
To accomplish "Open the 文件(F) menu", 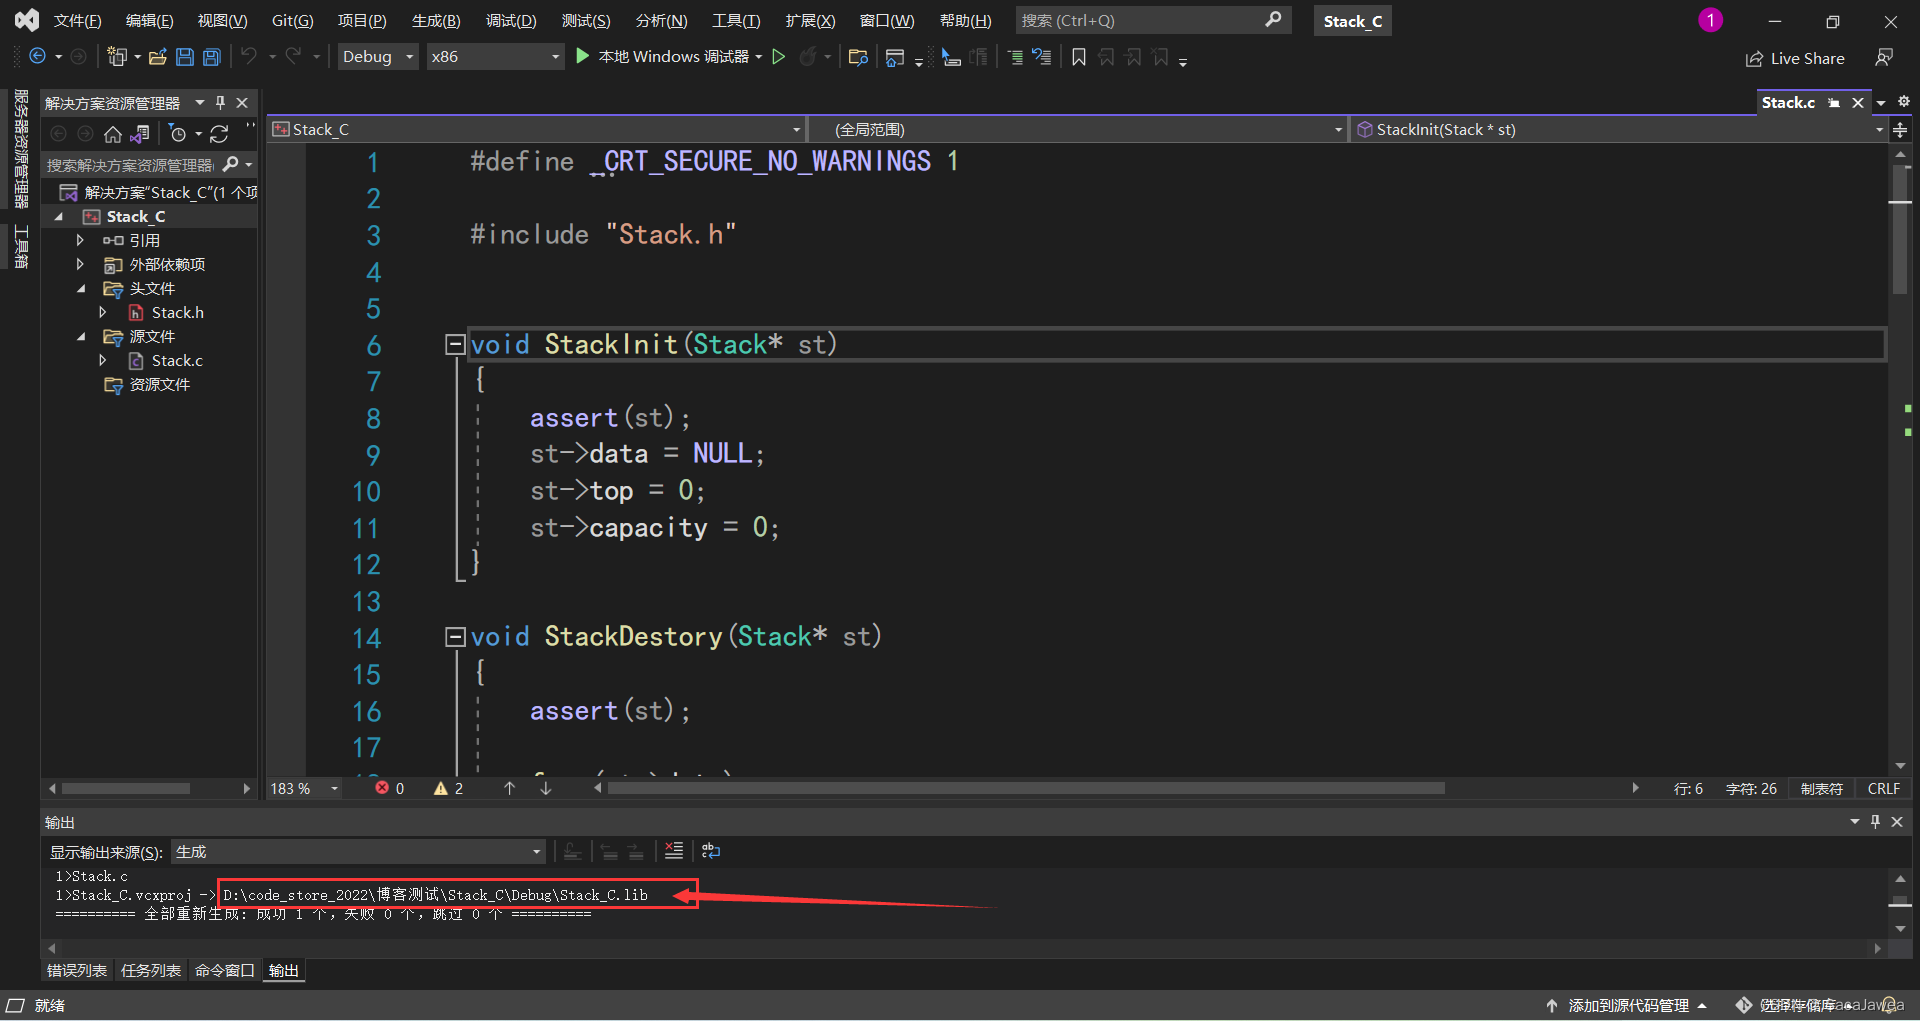I will coord(77,20).
